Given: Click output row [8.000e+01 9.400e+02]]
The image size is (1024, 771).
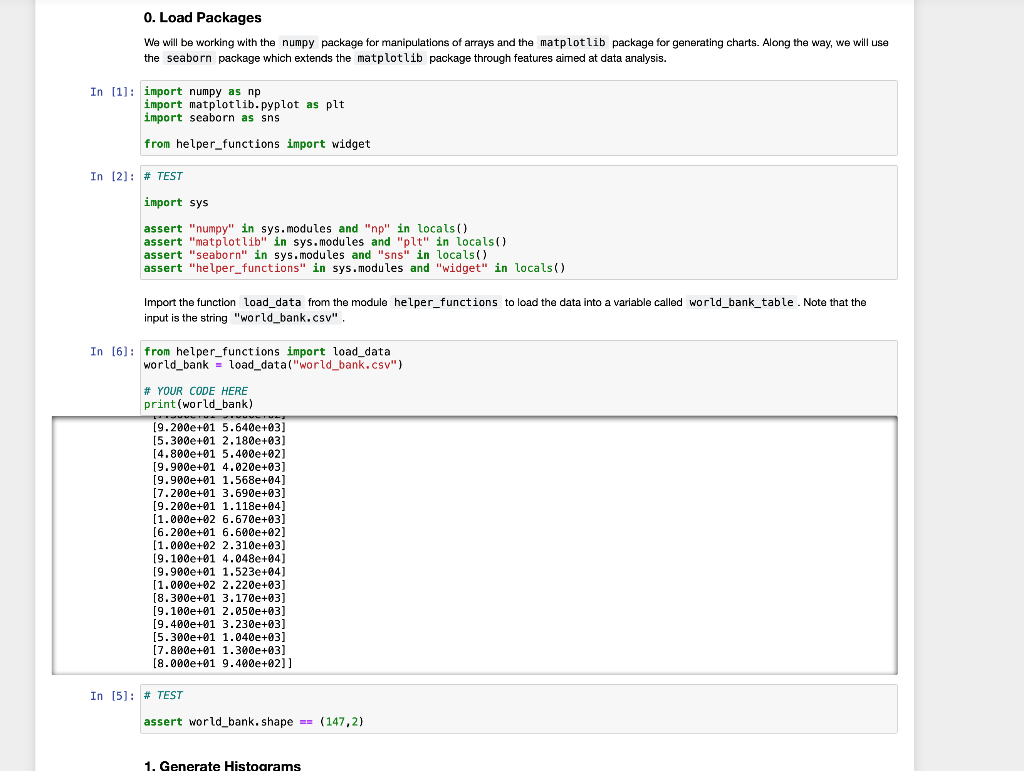Looking at the screenshot, I should (222, 663).
